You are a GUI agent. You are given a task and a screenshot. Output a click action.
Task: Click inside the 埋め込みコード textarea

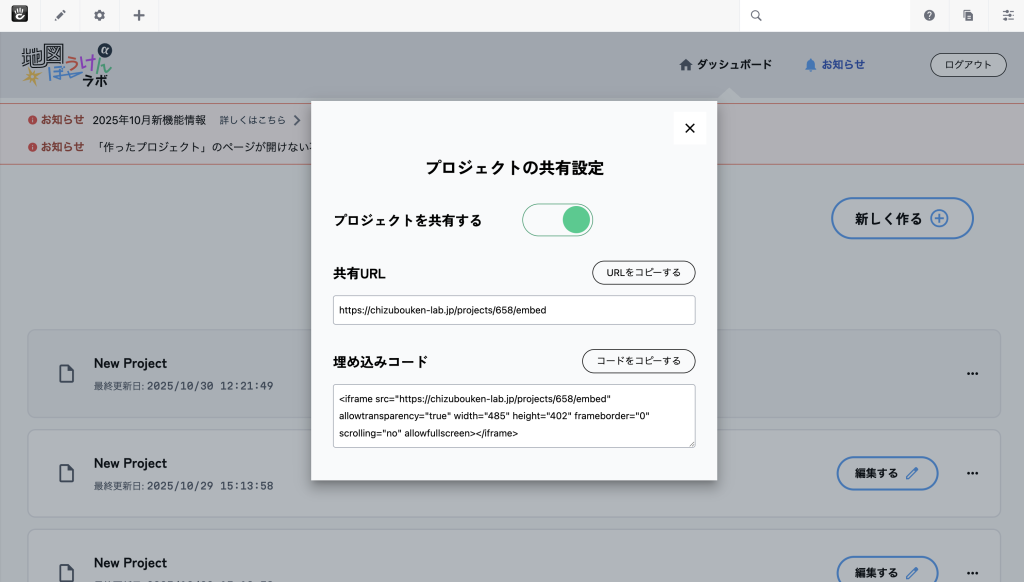click(x=513, y=415)
